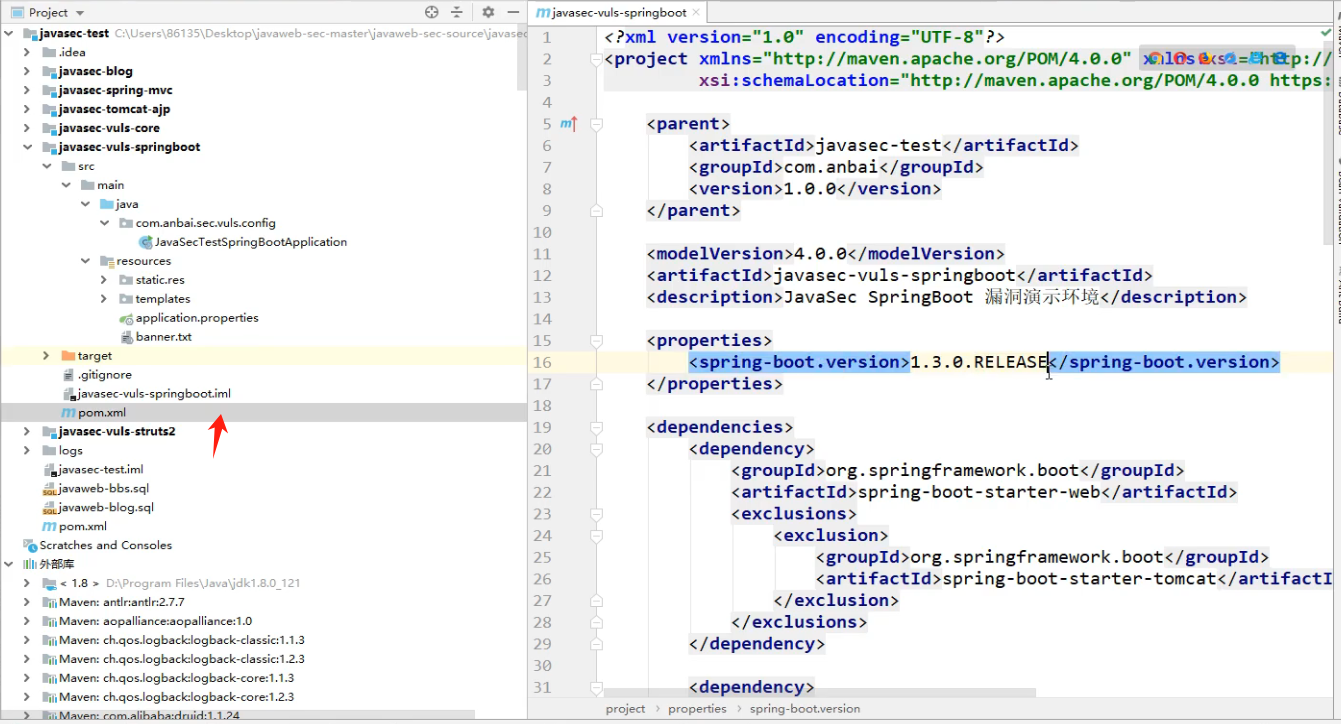Screen dimensions: 1341x724
Task: Collapse the src folder
Action: coord(47,166)
